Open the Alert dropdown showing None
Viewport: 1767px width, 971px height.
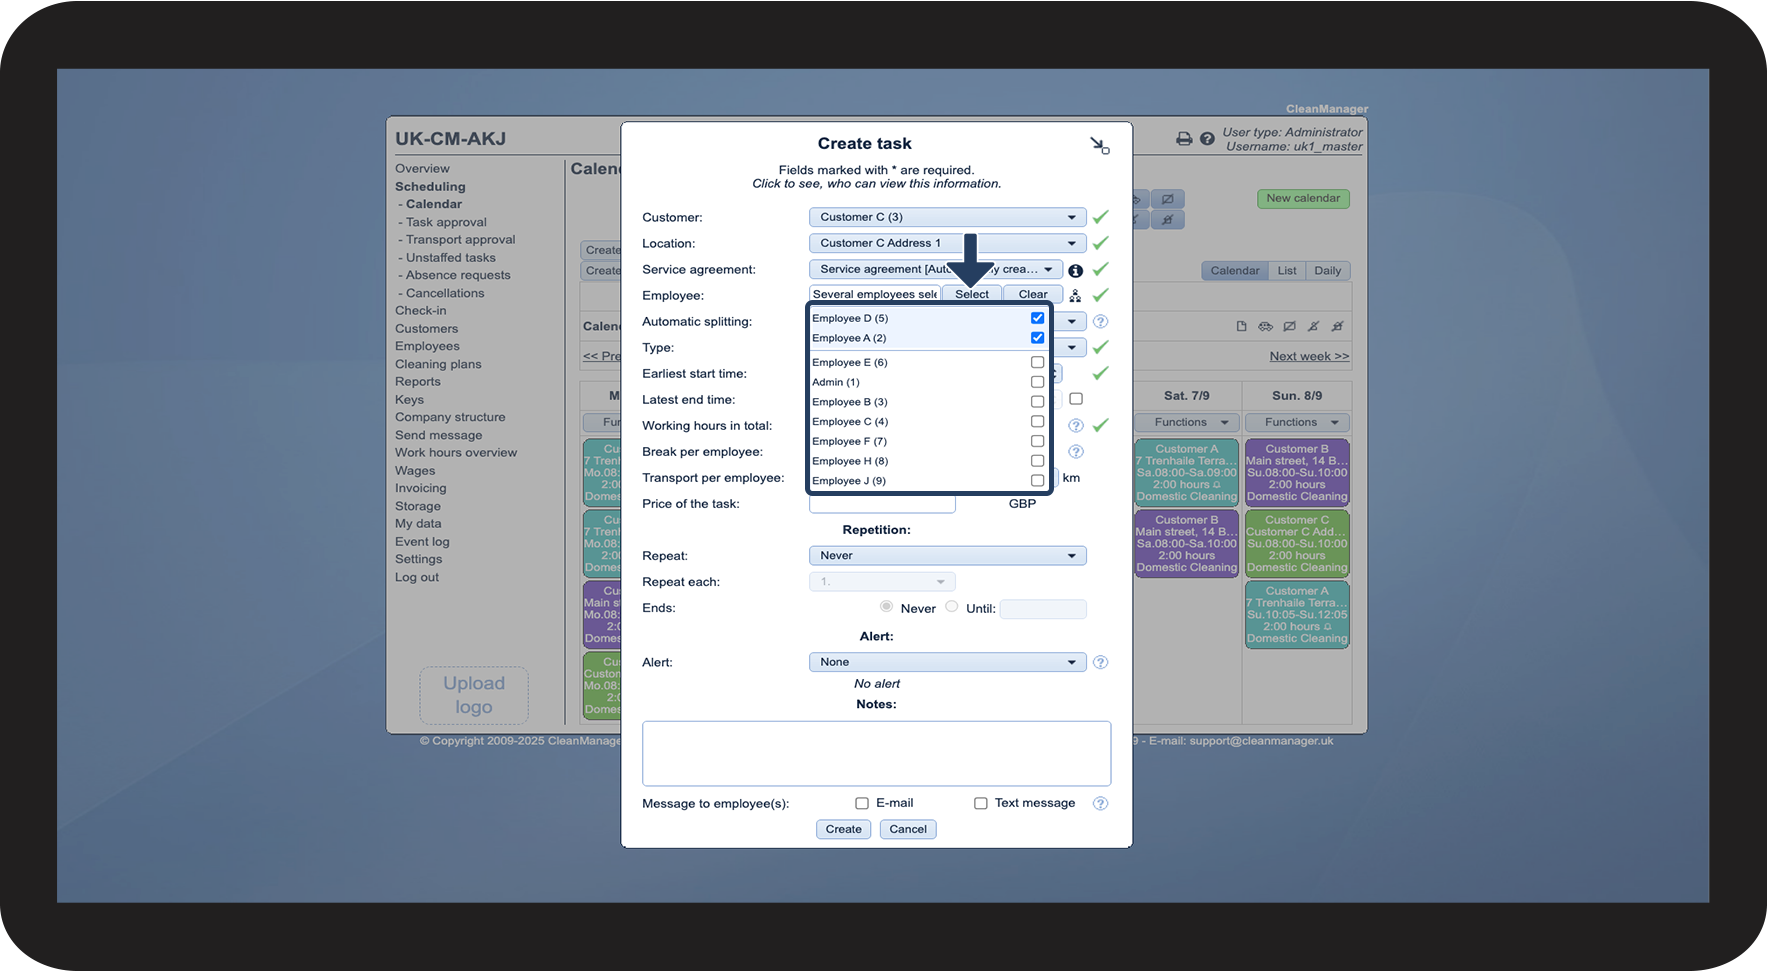point(947,662)
